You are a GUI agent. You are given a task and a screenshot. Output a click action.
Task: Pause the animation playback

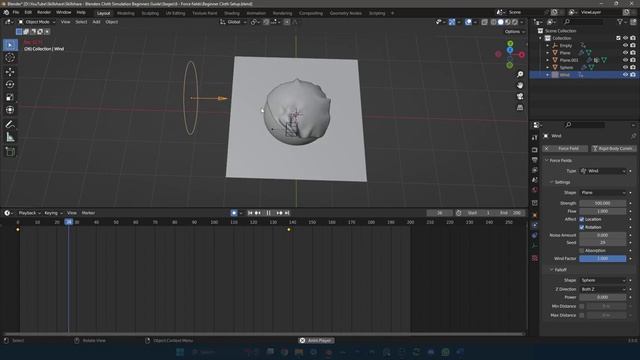coord(269,213)
